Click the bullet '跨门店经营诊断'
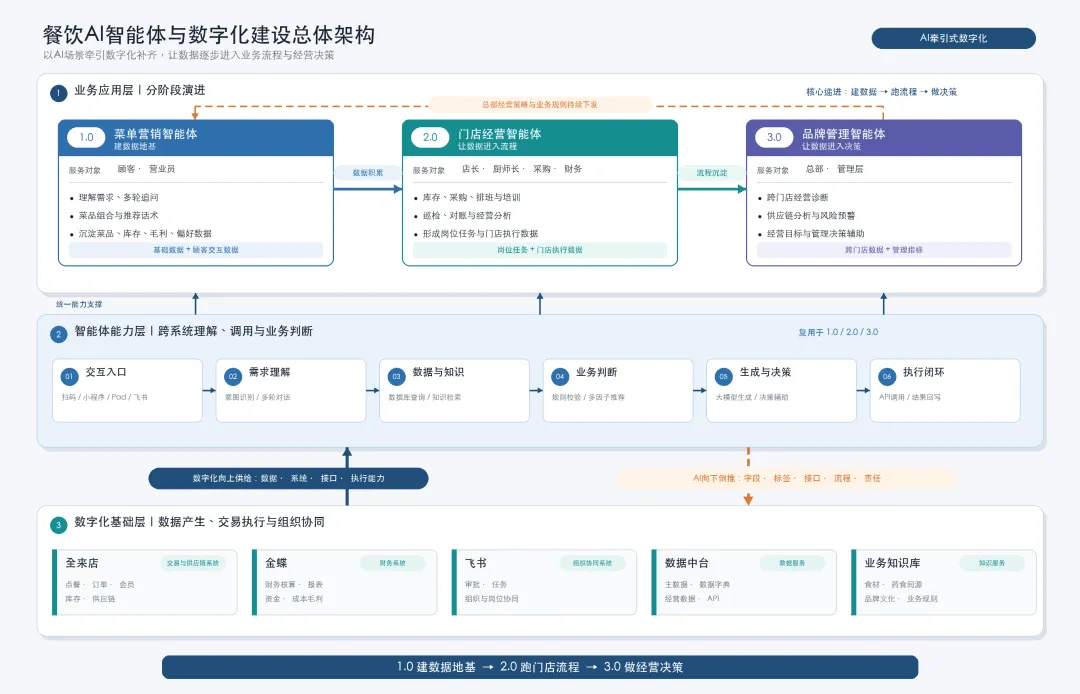Screen dimensions: 1080x694 pos(798,198)
